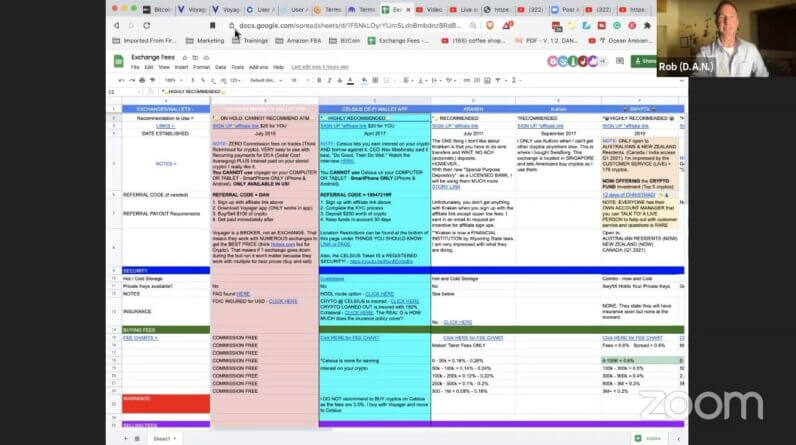The height and width of the screenshot is (445, 796).
Task: Reload the browser page
Action: pos(147,25)
